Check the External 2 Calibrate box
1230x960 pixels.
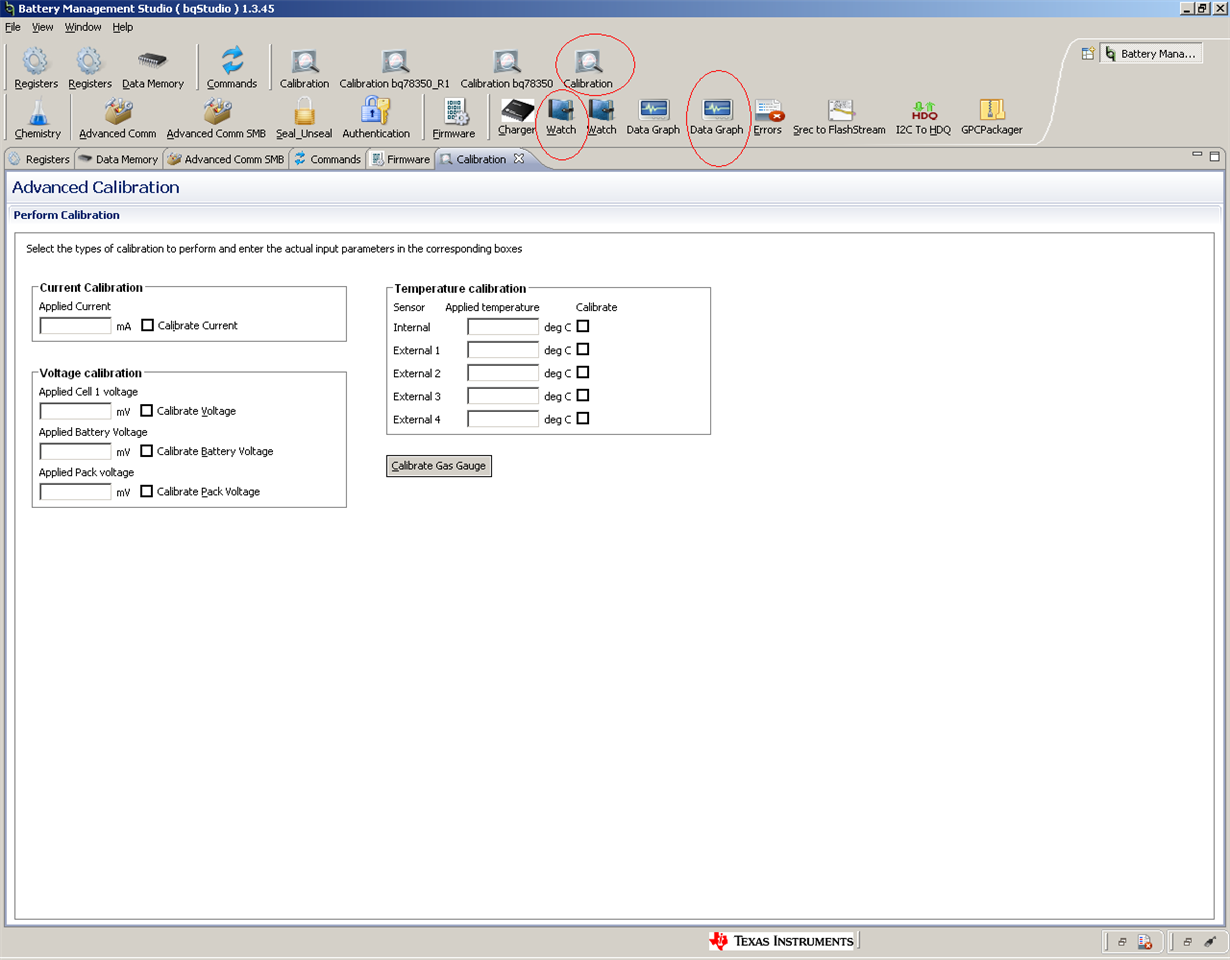click(583, 372)
